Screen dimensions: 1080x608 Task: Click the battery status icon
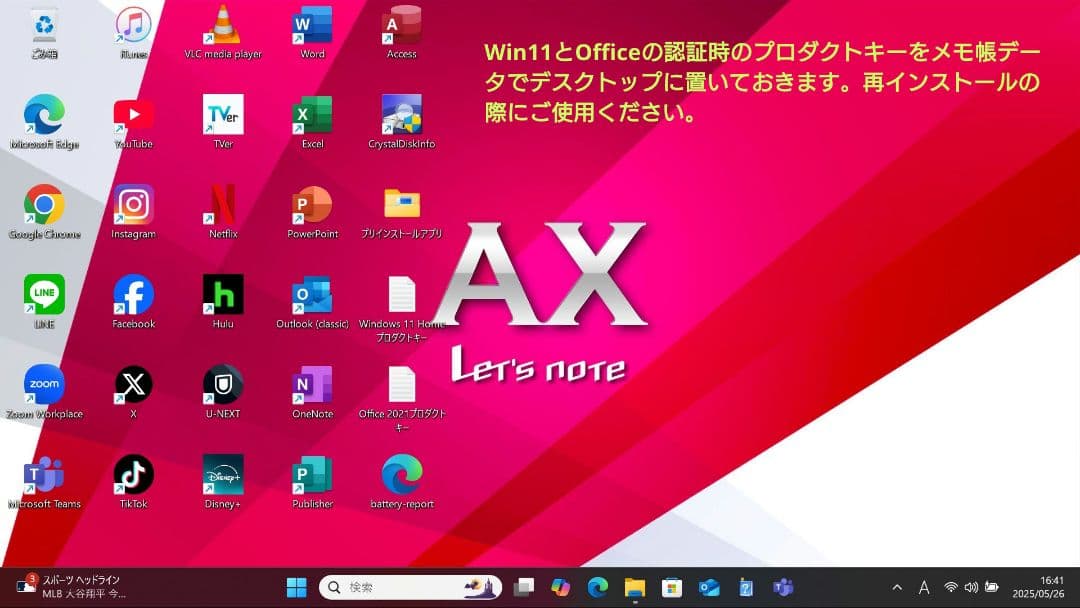[991, 588]
